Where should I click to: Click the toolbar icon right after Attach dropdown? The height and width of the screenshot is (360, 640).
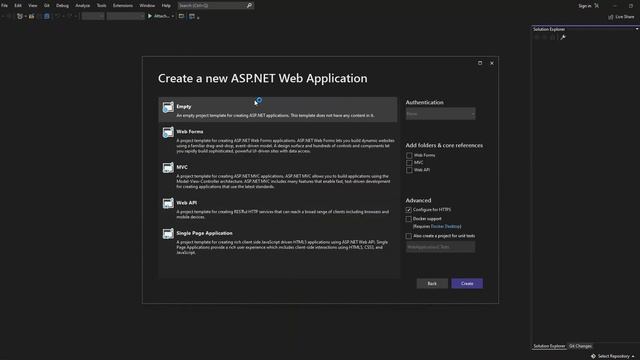coord(181,16)
